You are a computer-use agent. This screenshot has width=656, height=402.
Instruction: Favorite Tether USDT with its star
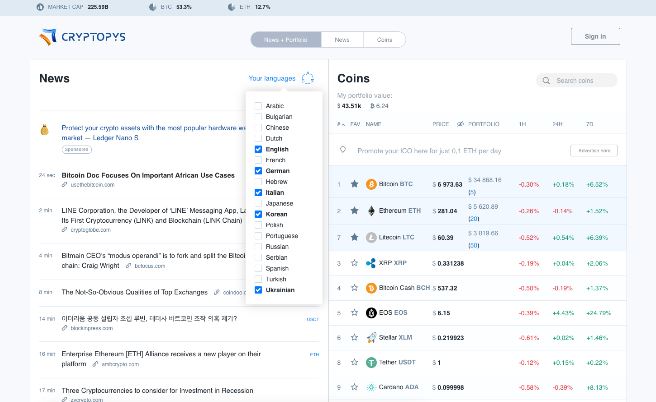coord(354,362)
